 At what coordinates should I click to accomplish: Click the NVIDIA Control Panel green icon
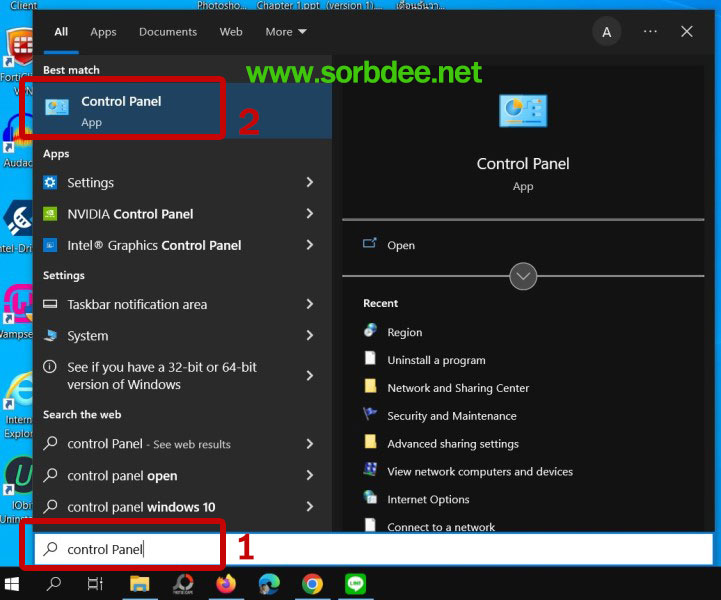pos(50,214)
